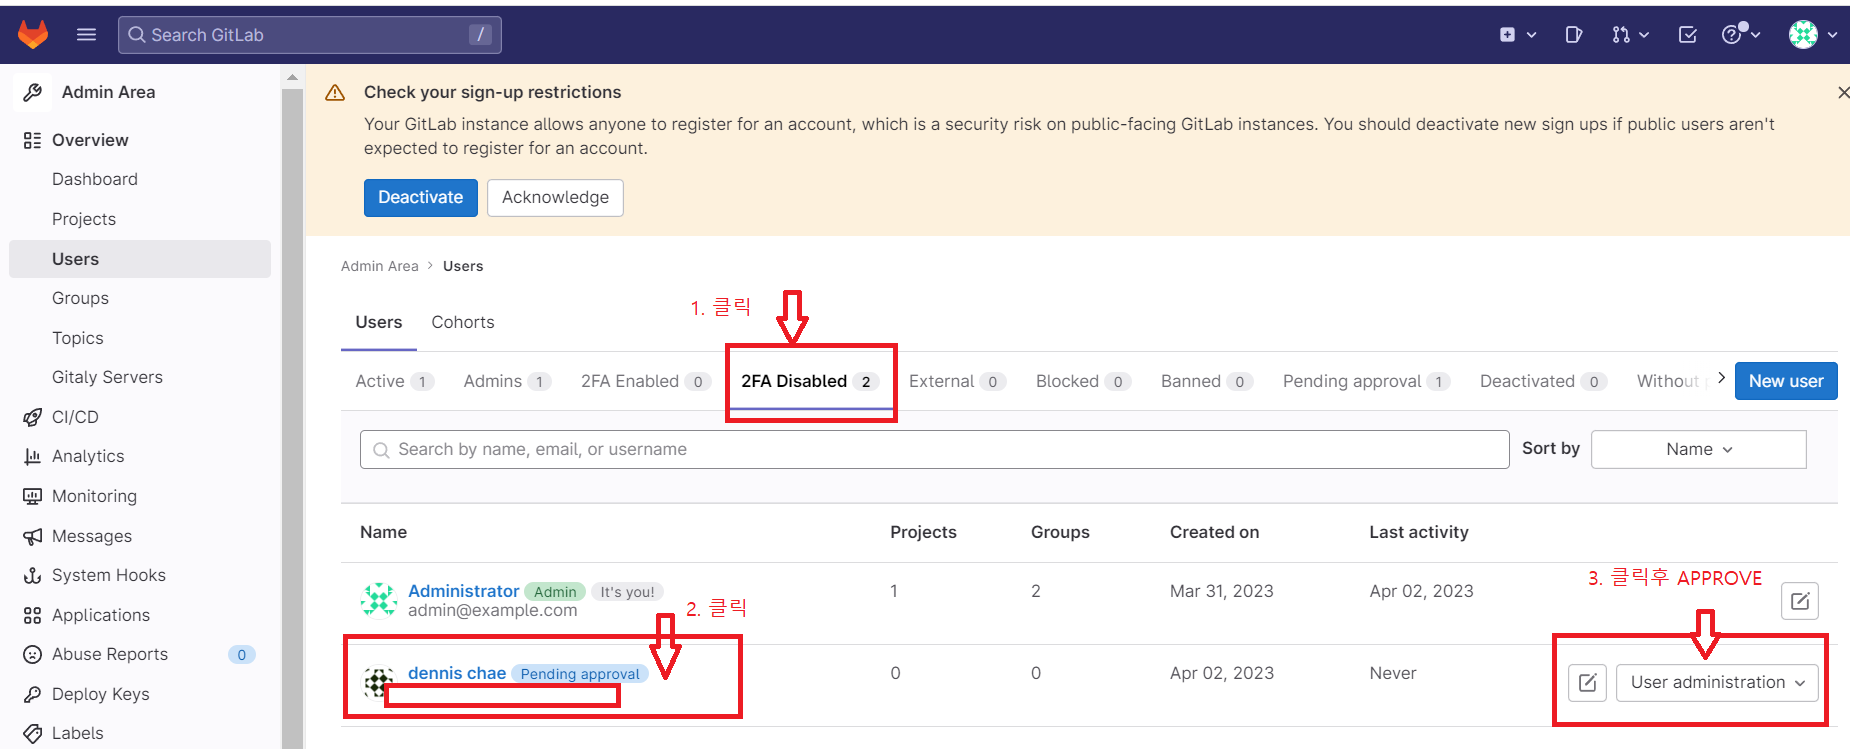This screenshot has height=749, width=1850.
Task: Switch to Admins filter tab
Action: point(507,381)
